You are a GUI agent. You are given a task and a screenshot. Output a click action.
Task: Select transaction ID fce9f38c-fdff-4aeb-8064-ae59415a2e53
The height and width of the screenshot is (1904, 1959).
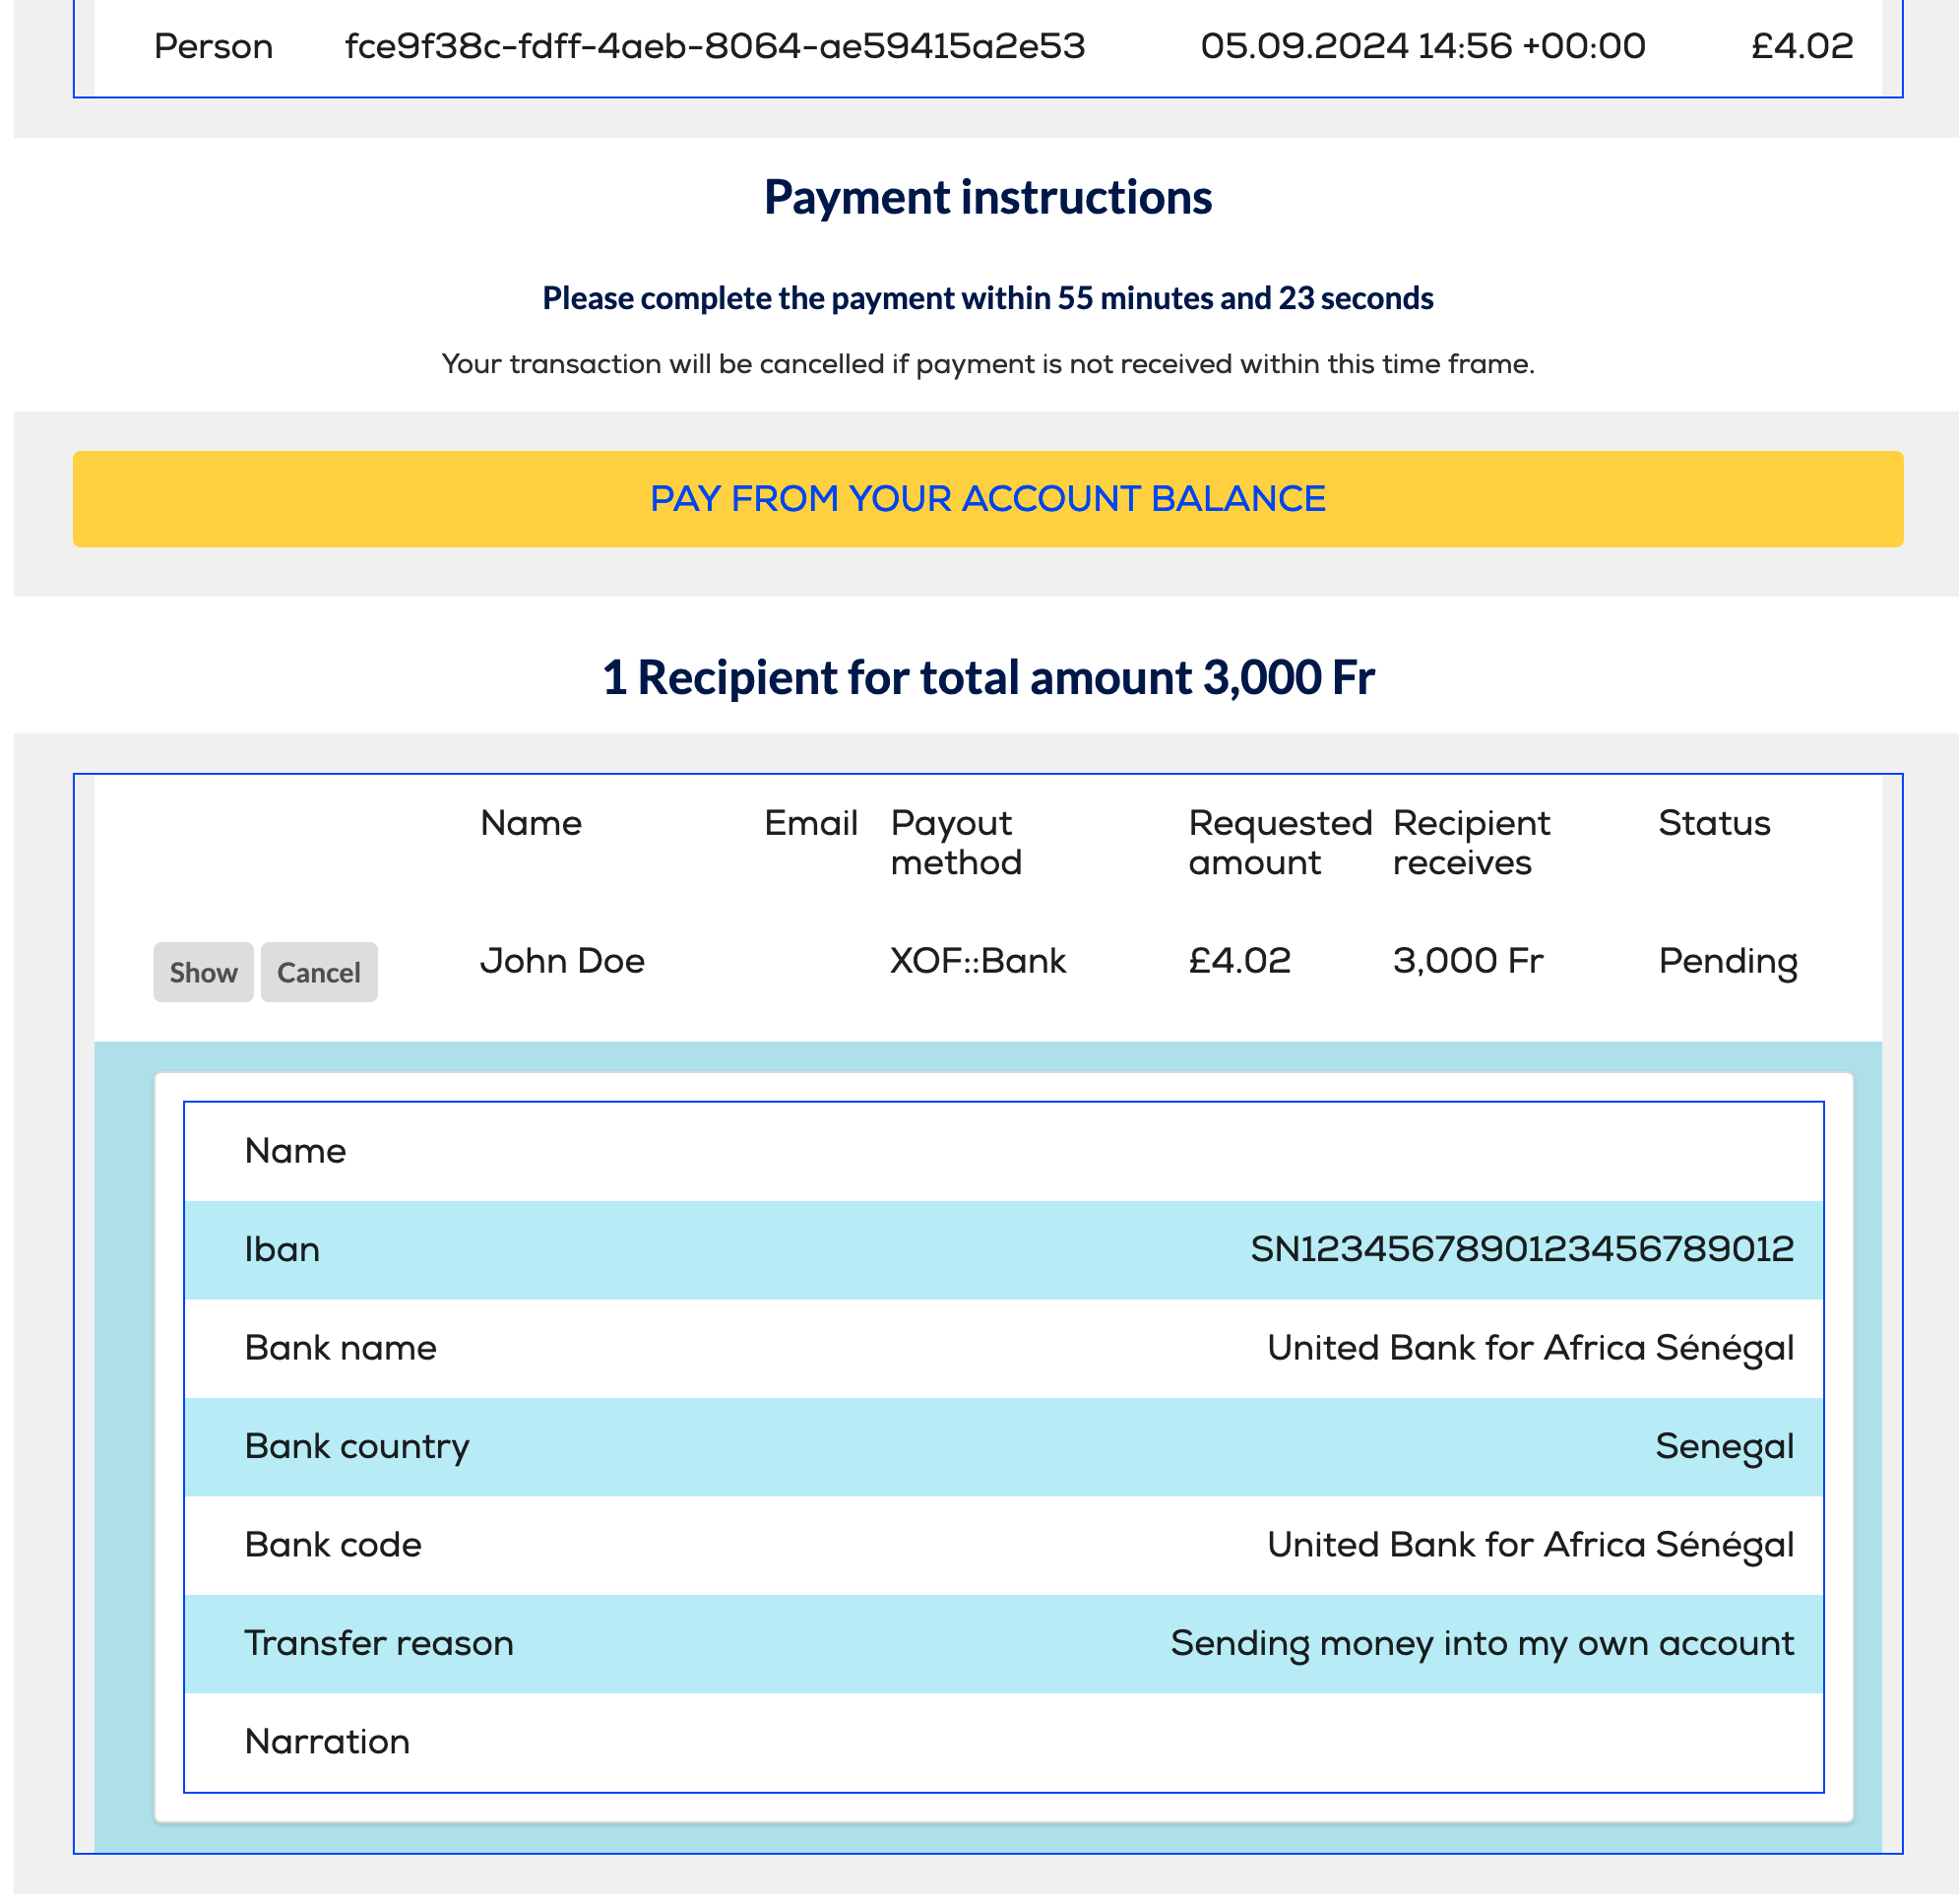[714, 46]
